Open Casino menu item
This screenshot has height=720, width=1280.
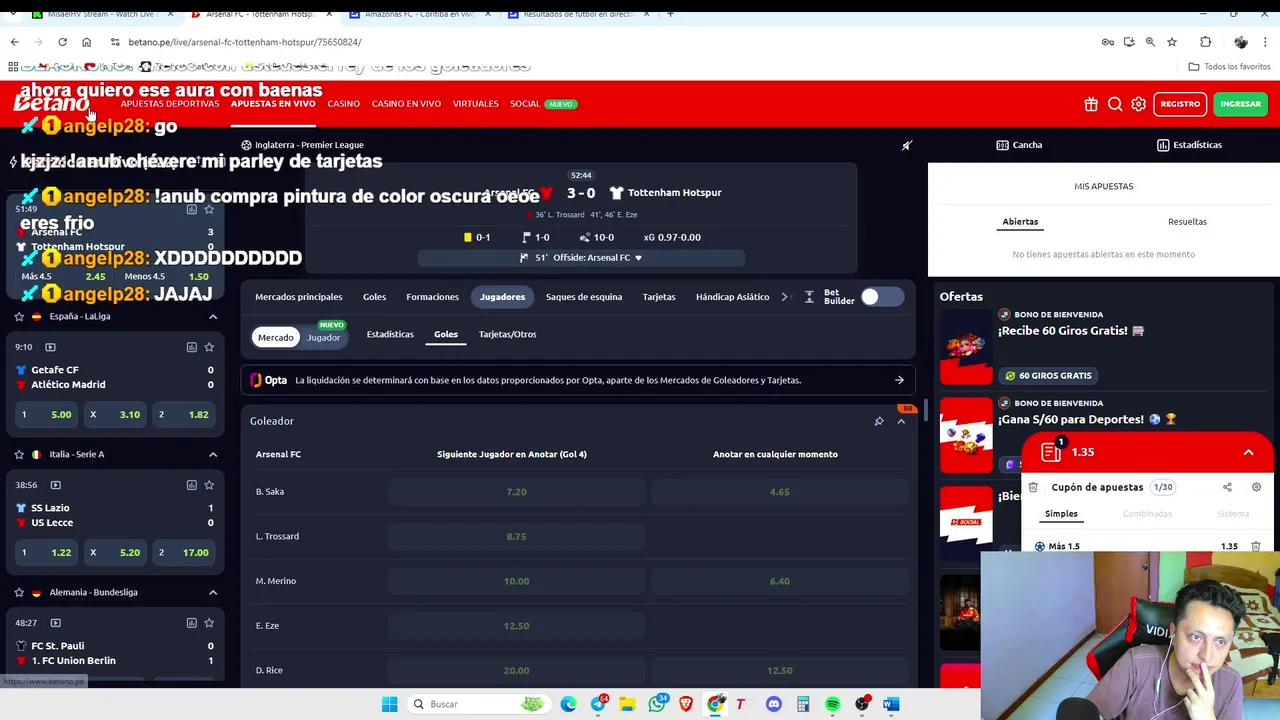[x=343, y=104]
